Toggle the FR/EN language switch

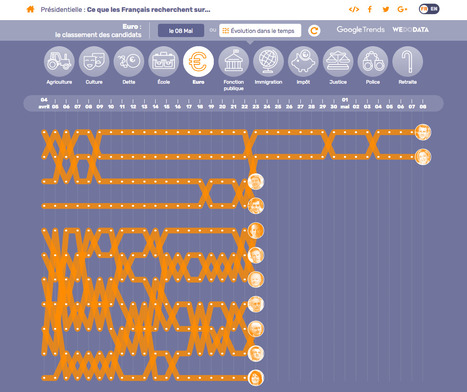429,9
